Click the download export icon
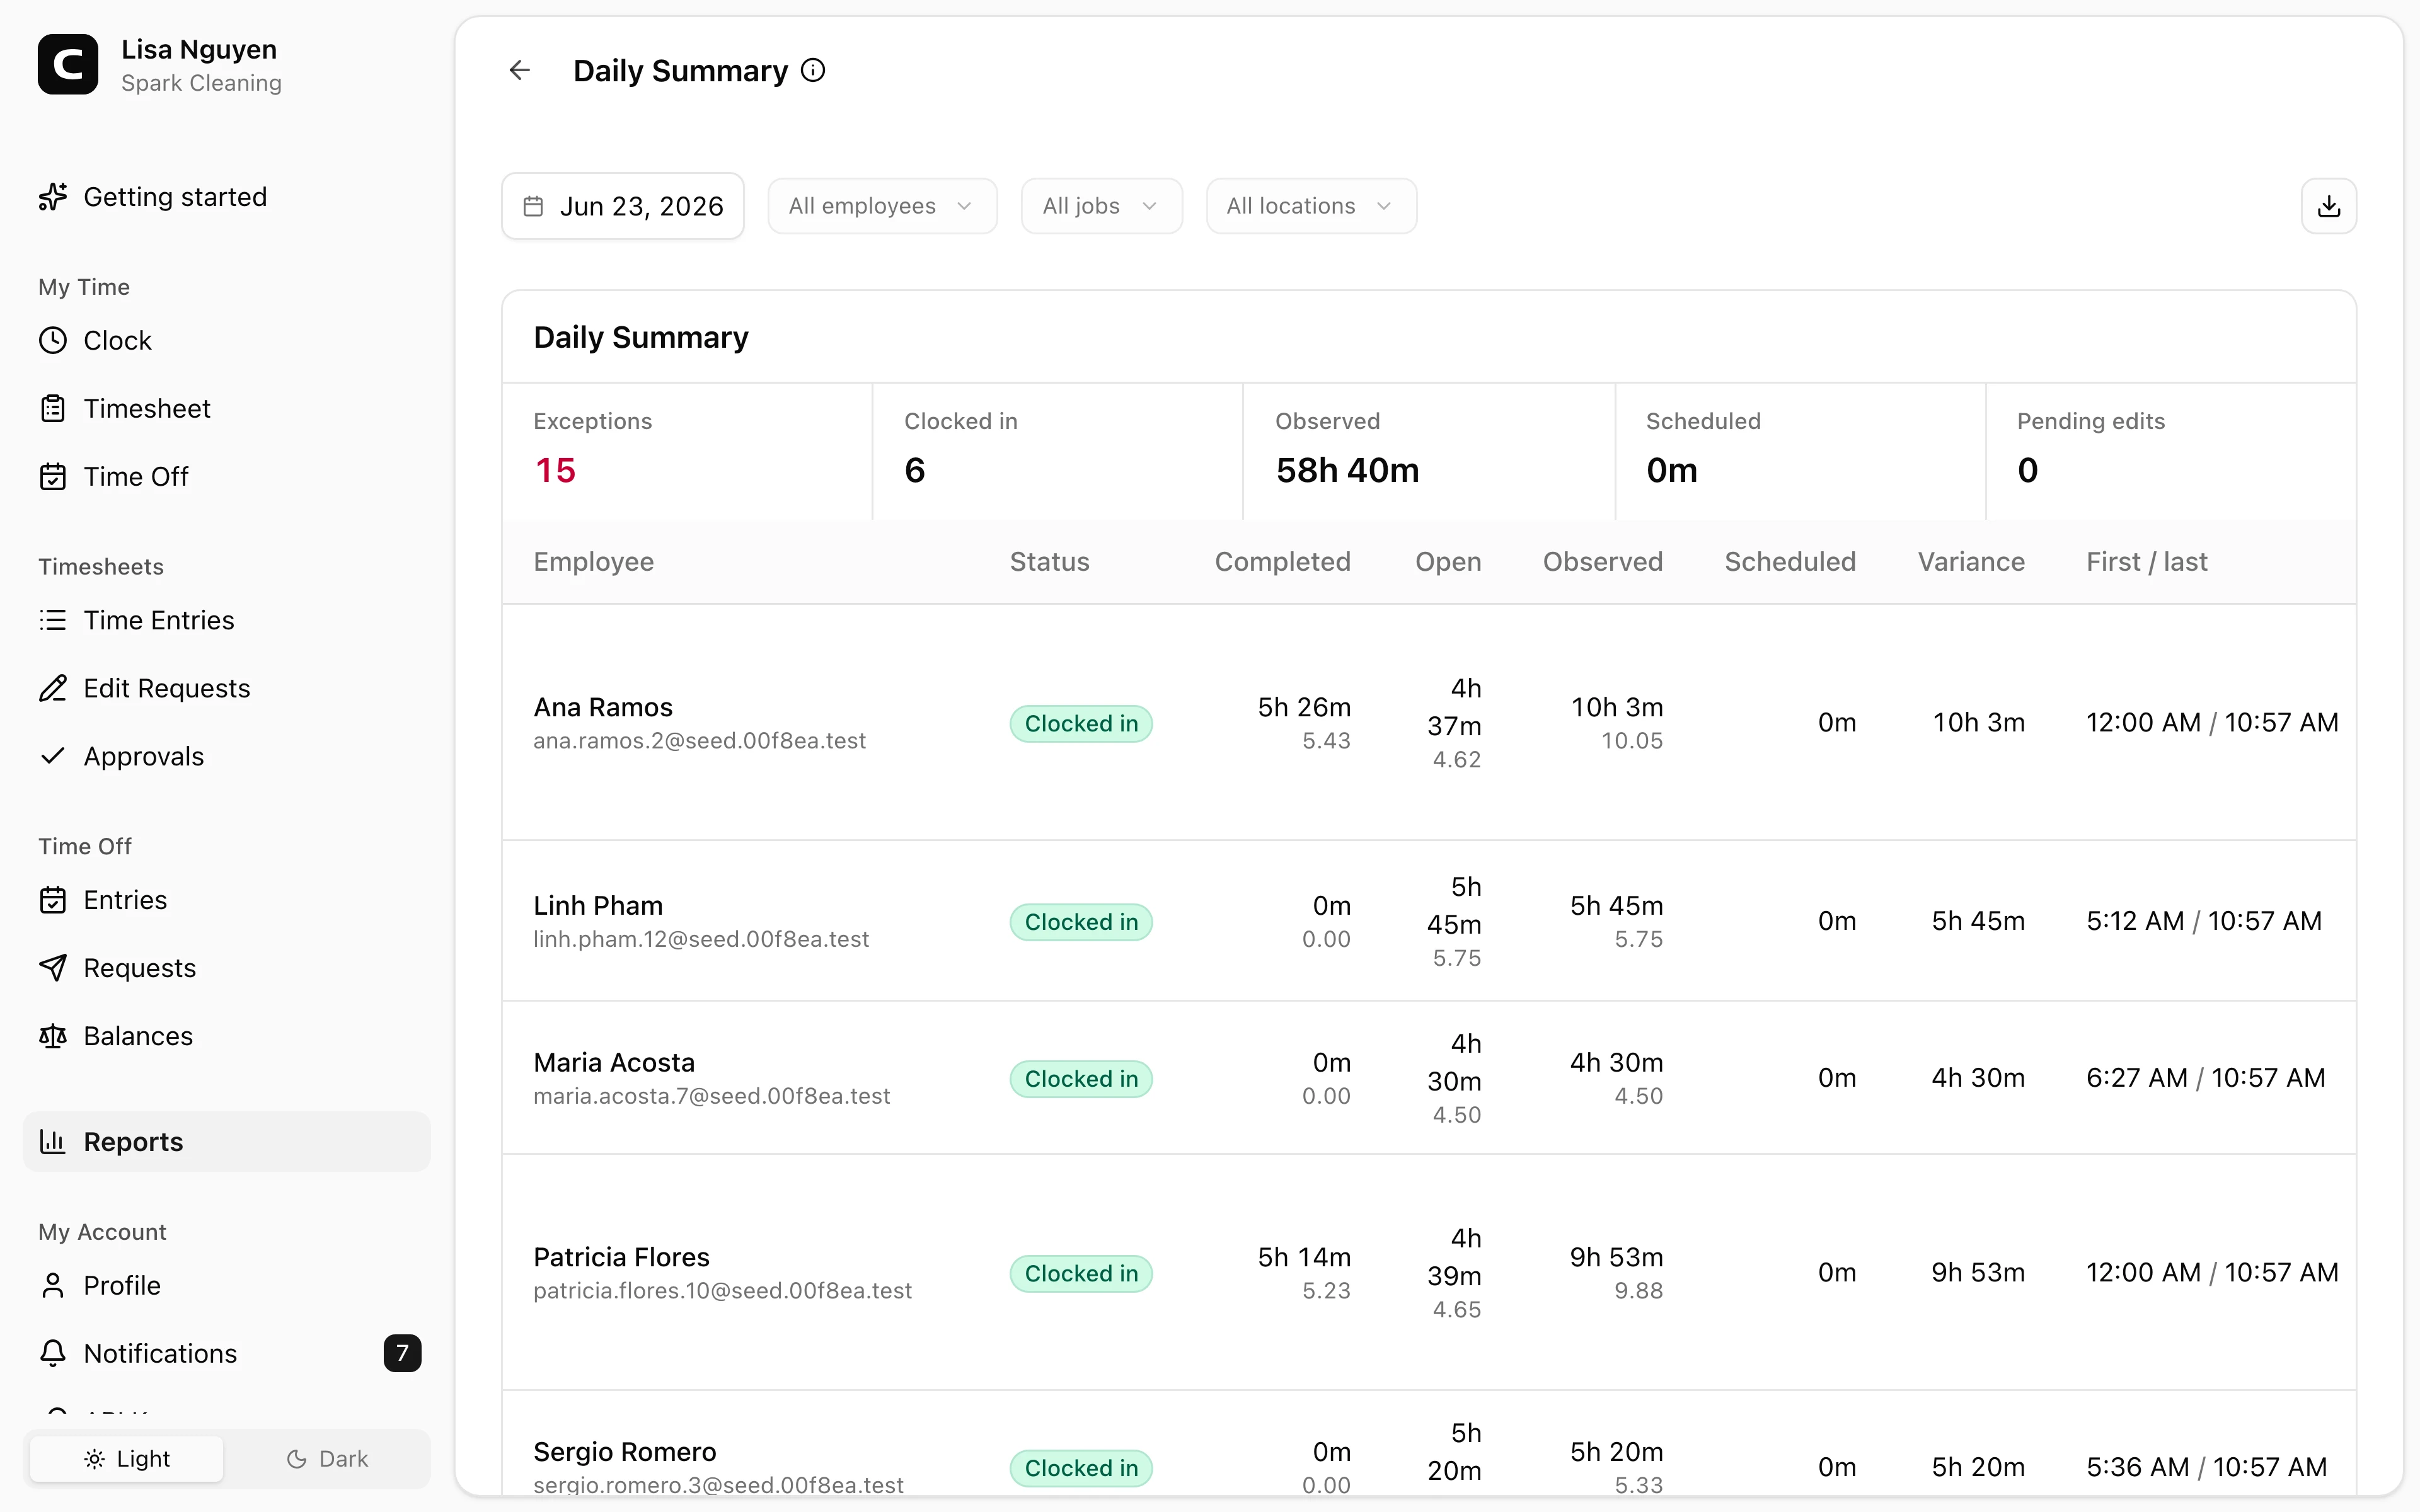Image resolution: width=2420 pixels, height=1512 pixels. pos(2328,206)
